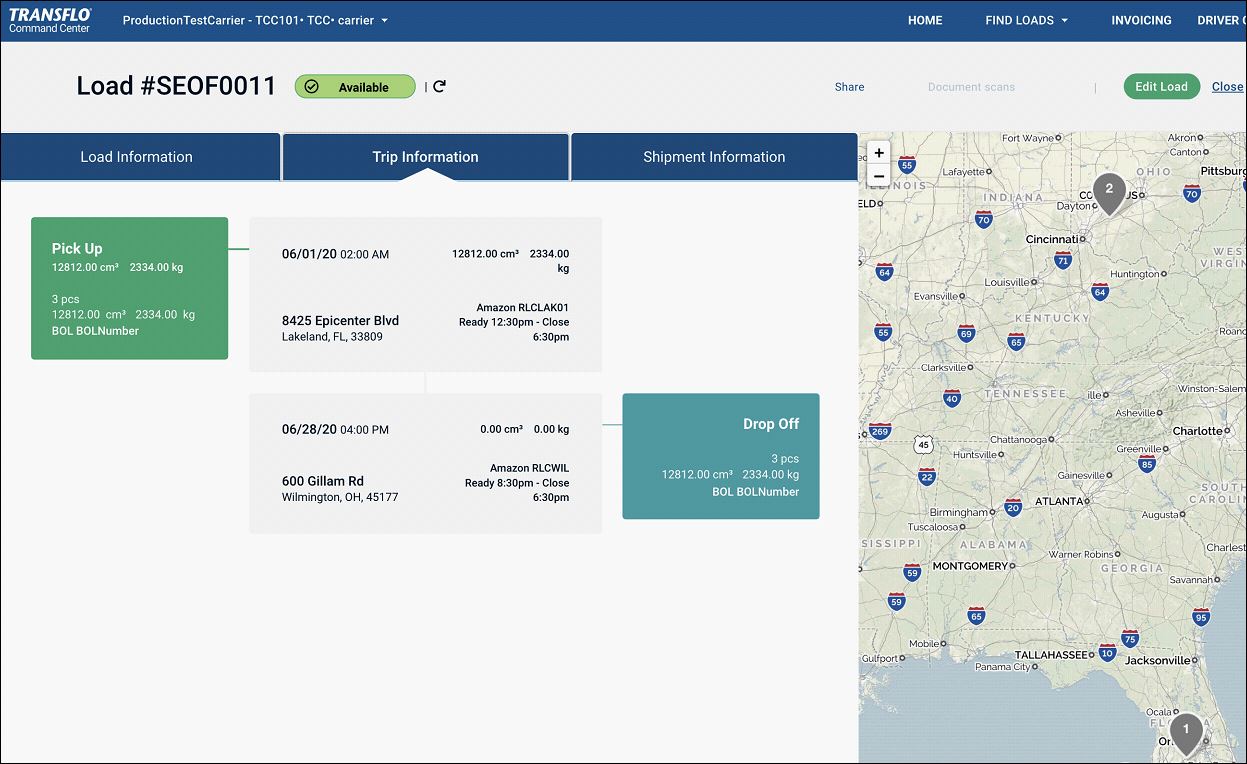Zoom in on the map
Image resolution: width=1247 pixels, height=764 pixels.
877,152
